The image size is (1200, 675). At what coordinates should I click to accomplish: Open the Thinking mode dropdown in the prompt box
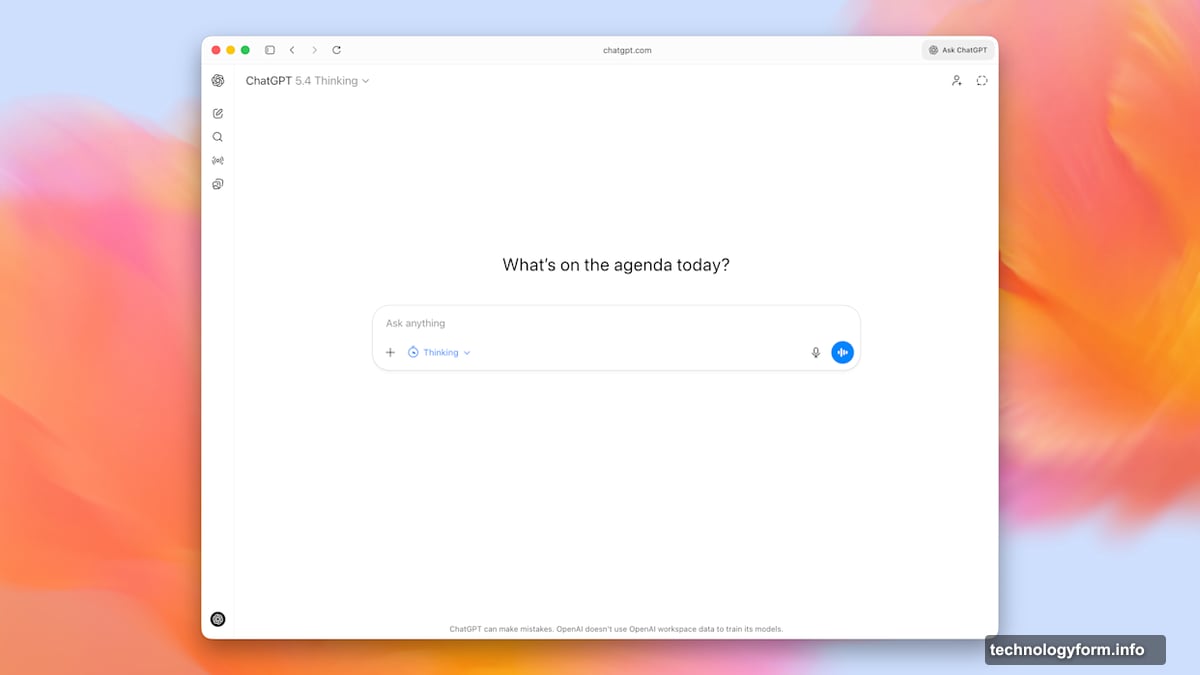[439, 353]
